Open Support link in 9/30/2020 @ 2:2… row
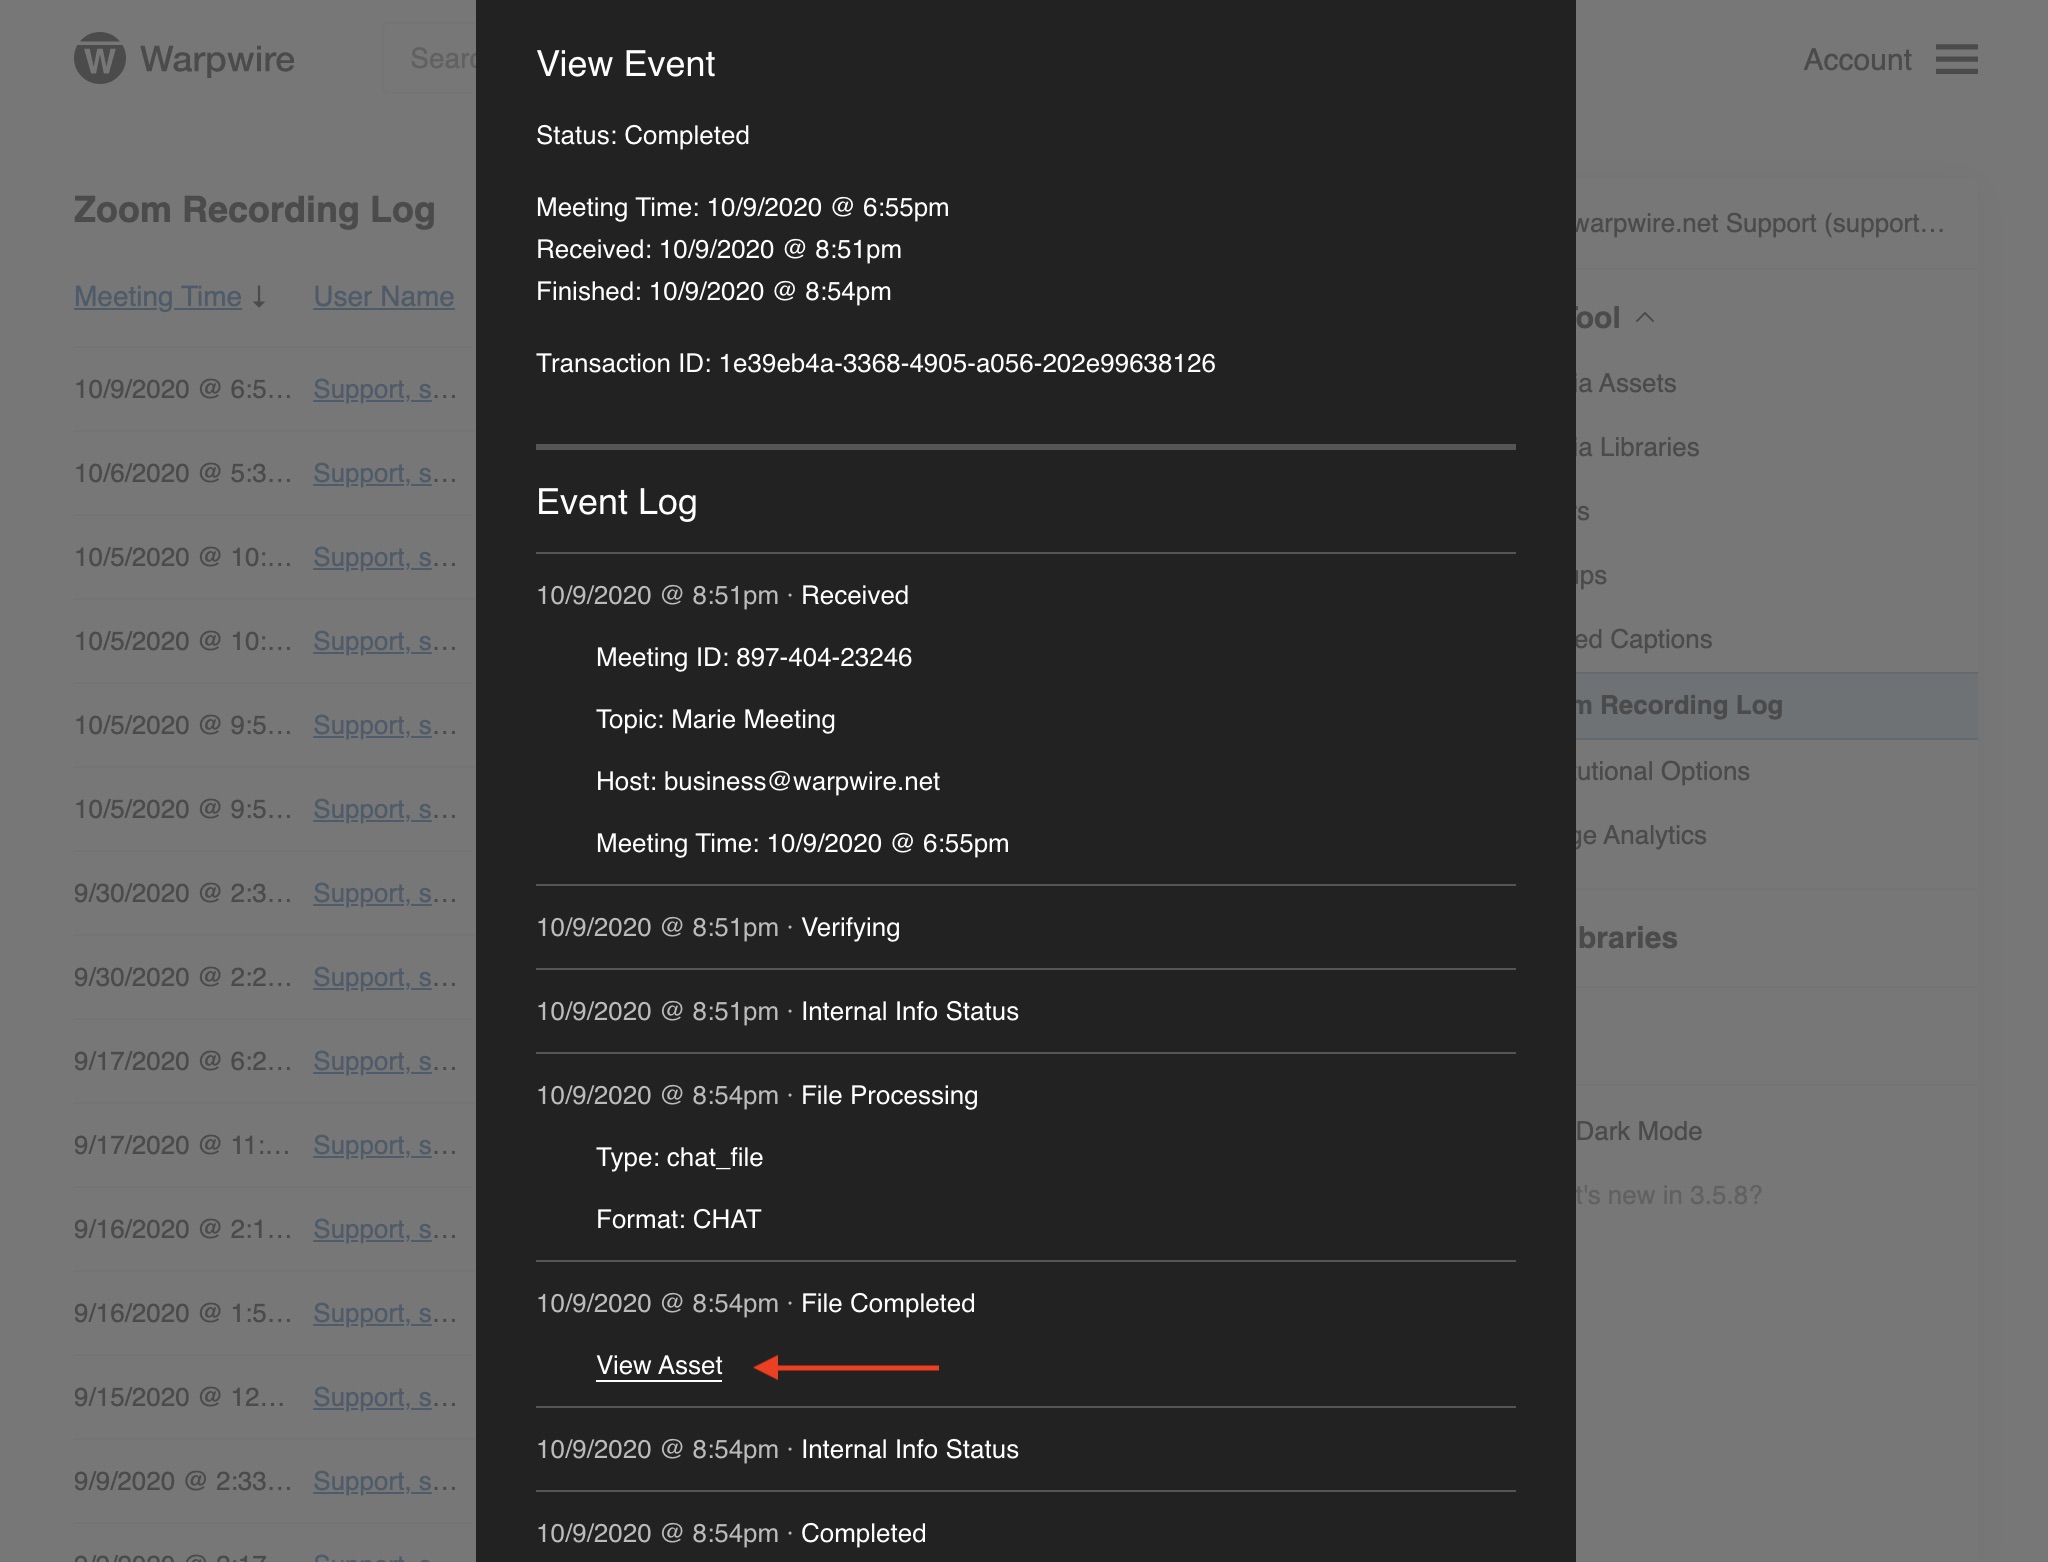 tap(385, 977)
